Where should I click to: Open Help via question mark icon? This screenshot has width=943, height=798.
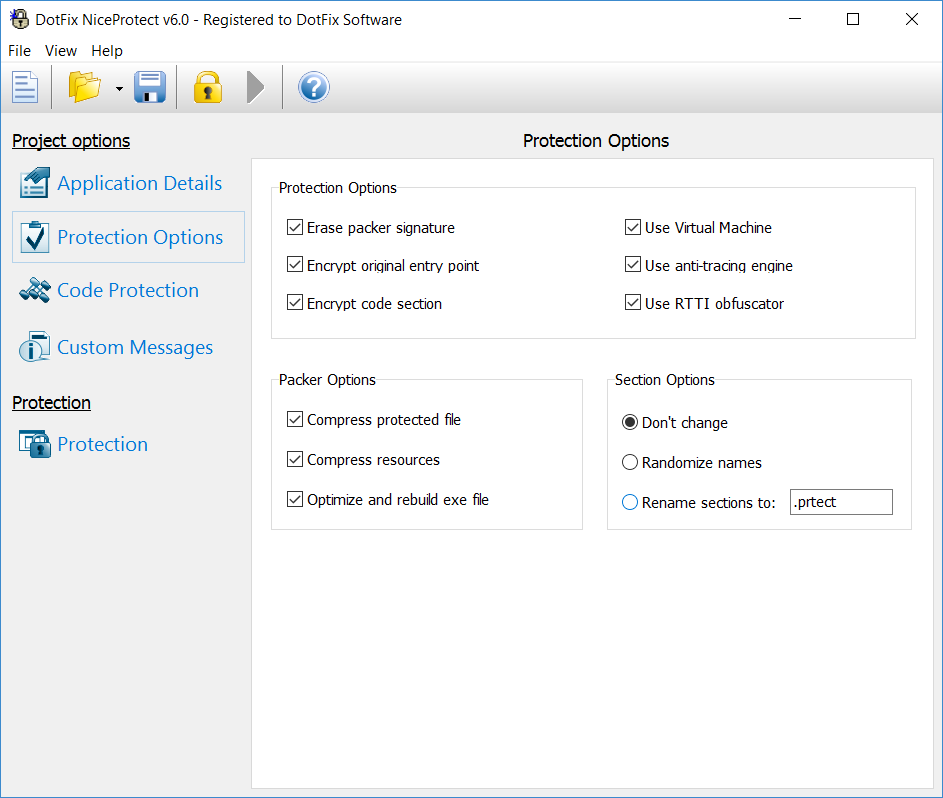point(313,88)
